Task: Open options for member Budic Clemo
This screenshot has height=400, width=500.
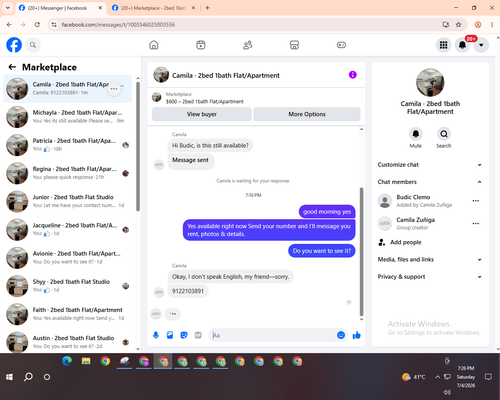Action: (476, 201)
